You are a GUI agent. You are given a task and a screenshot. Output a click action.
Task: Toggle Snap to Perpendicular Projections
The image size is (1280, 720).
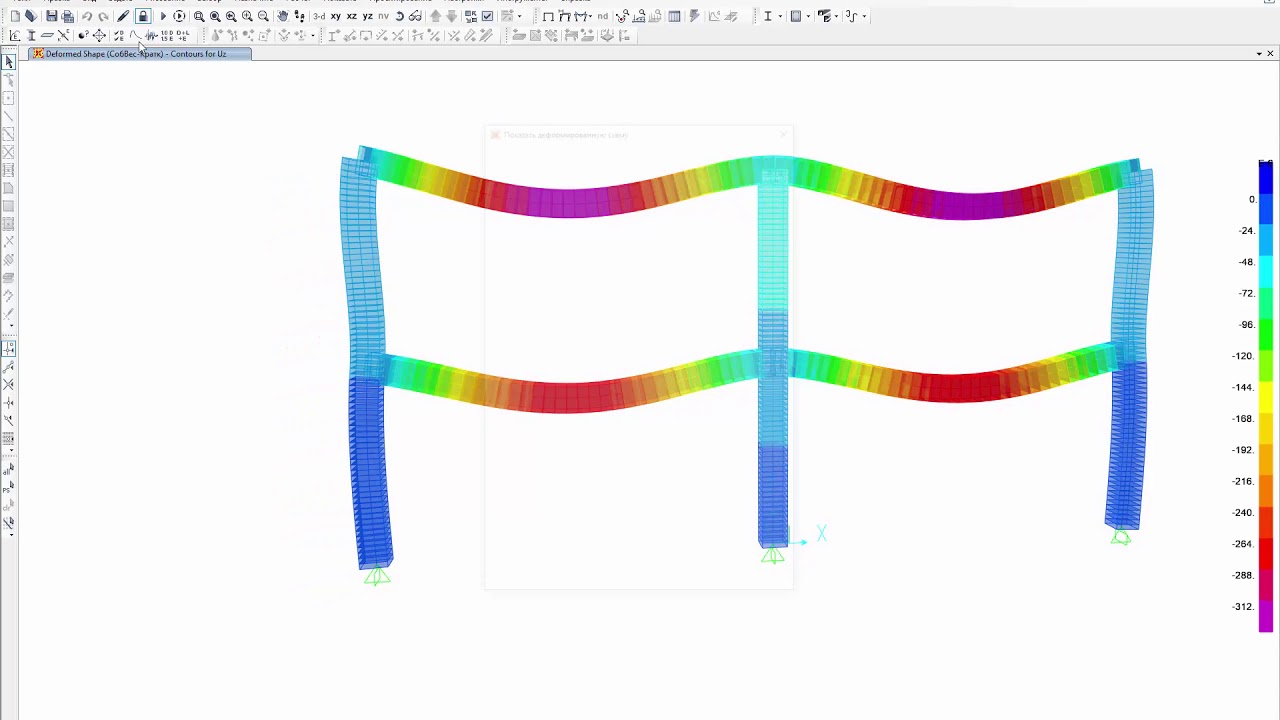point(9,402)
